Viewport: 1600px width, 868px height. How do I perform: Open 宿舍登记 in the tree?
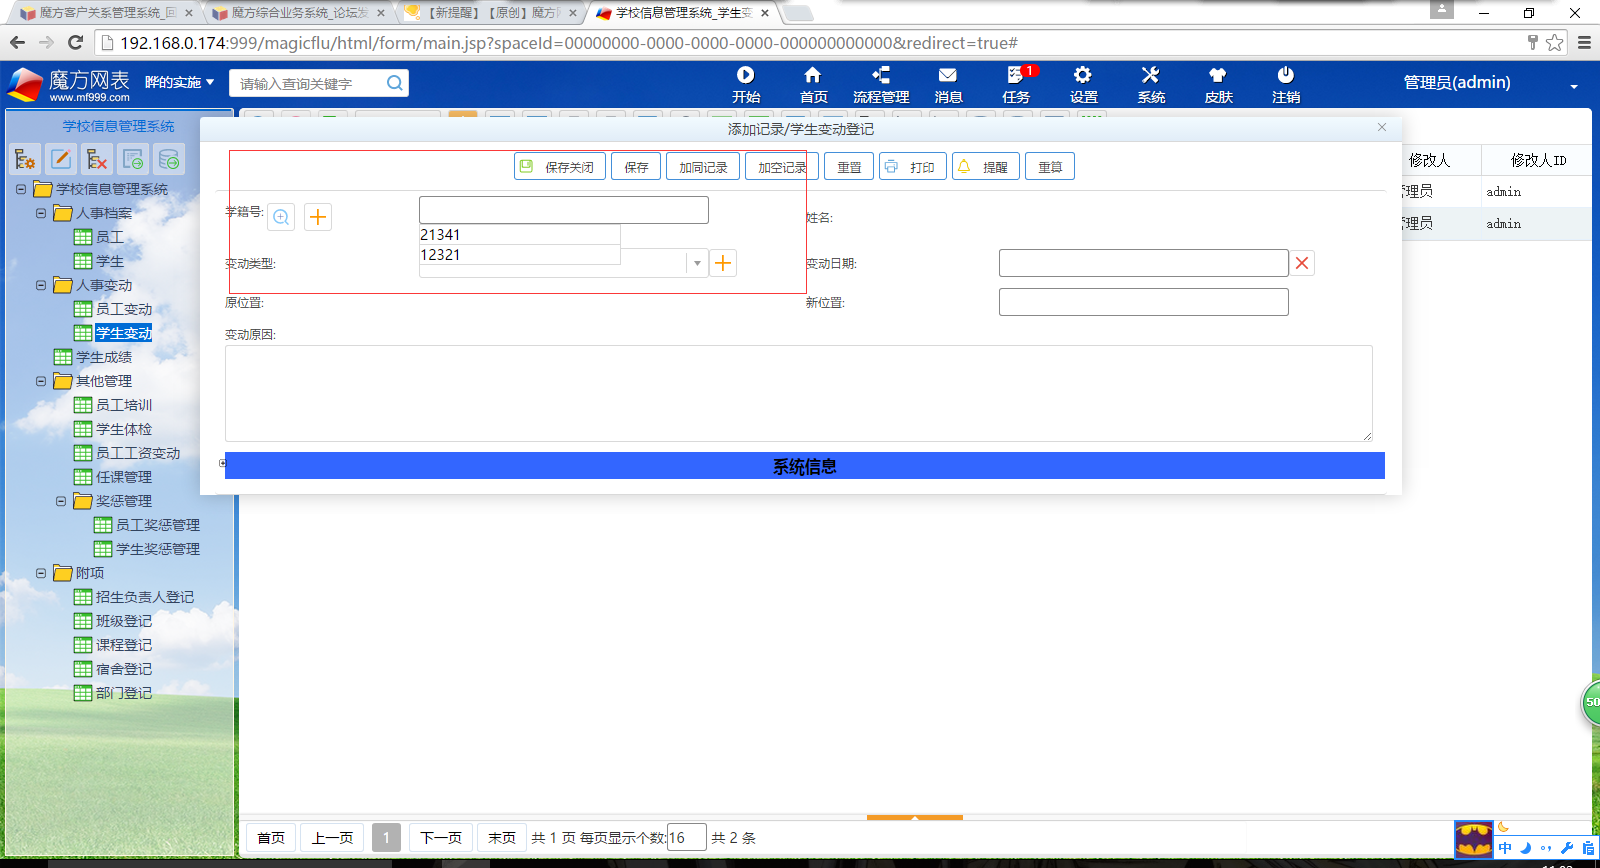[x=124, y=669]
